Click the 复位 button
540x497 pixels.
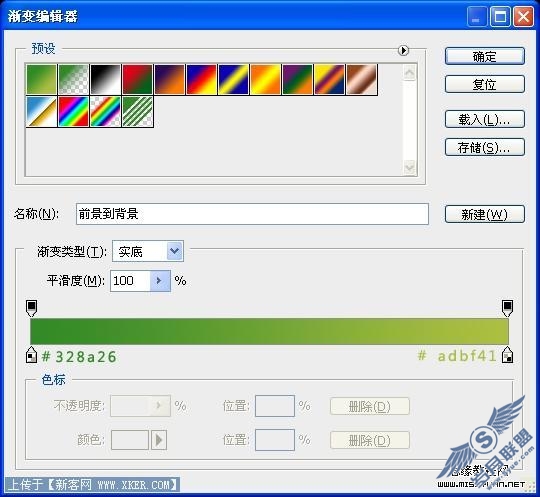(485, 84)
